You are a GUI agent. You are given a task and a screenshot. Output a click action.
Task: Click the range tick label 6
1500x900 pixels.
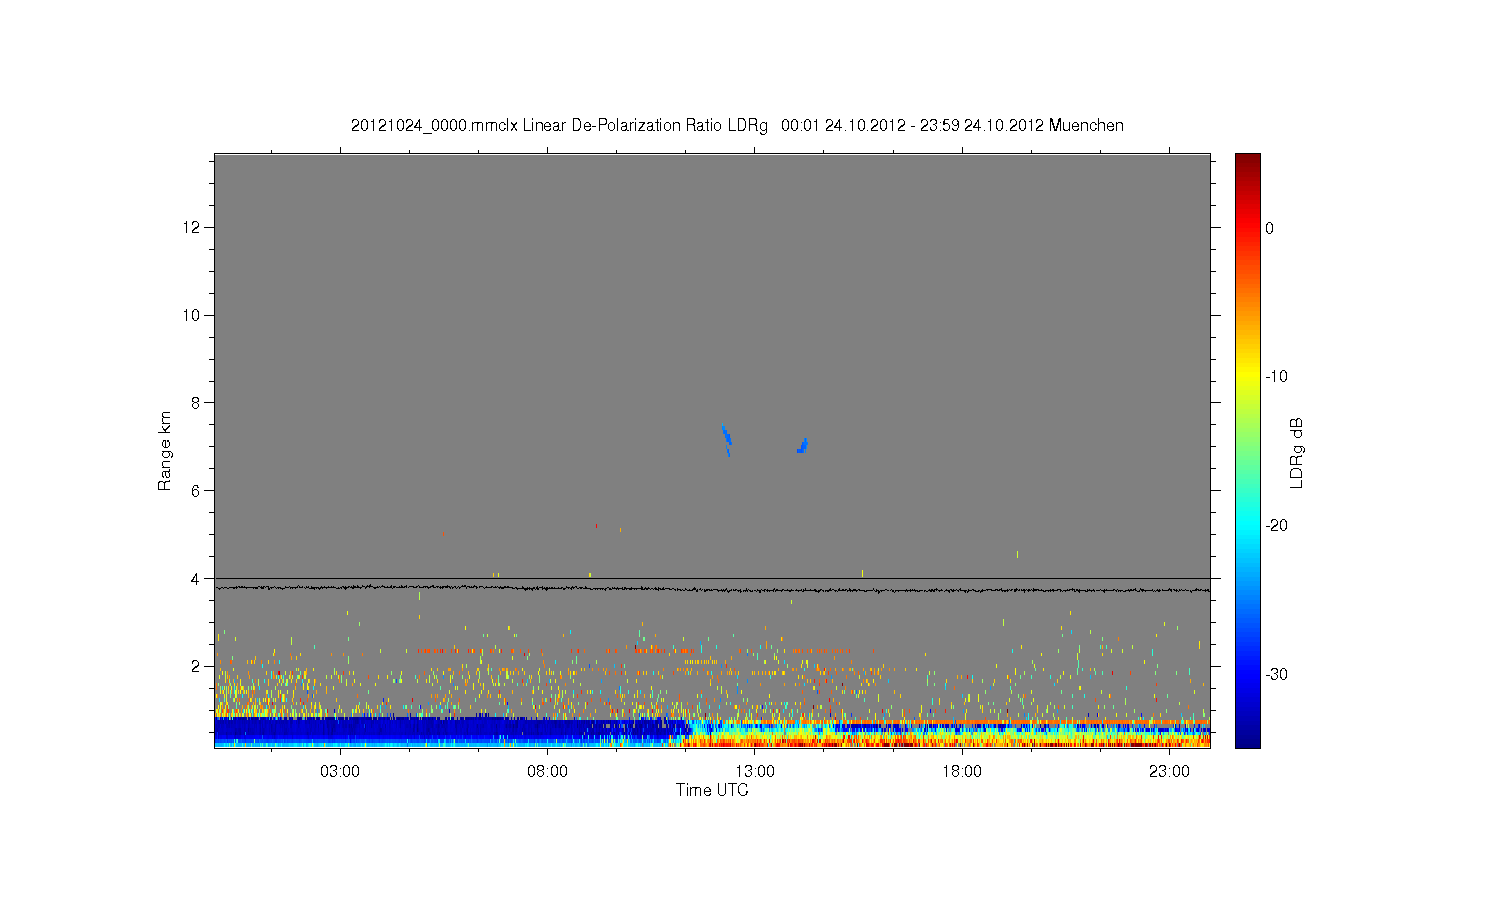[x=196, y=490]
